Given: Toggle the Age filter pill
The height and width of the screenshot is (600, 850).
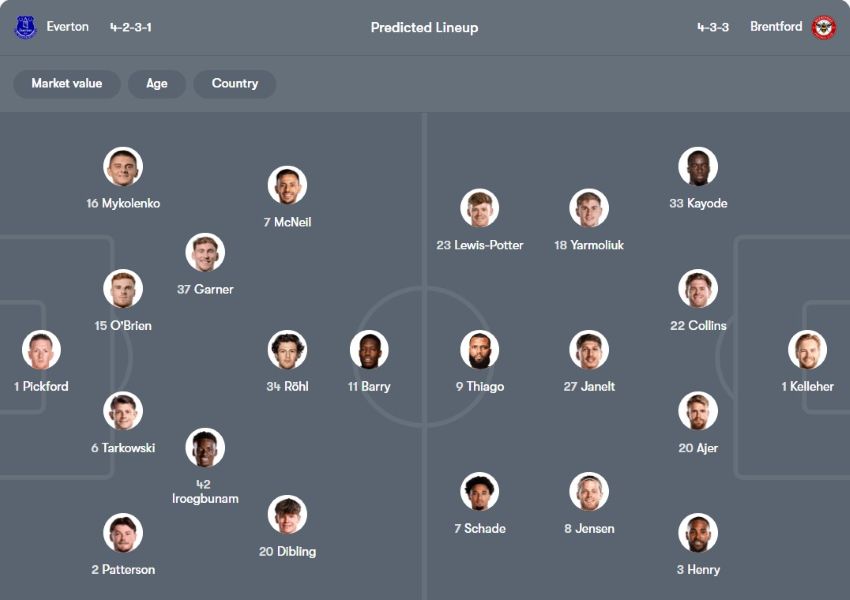Looking at the screenshot, I should [x=157, y=84].
